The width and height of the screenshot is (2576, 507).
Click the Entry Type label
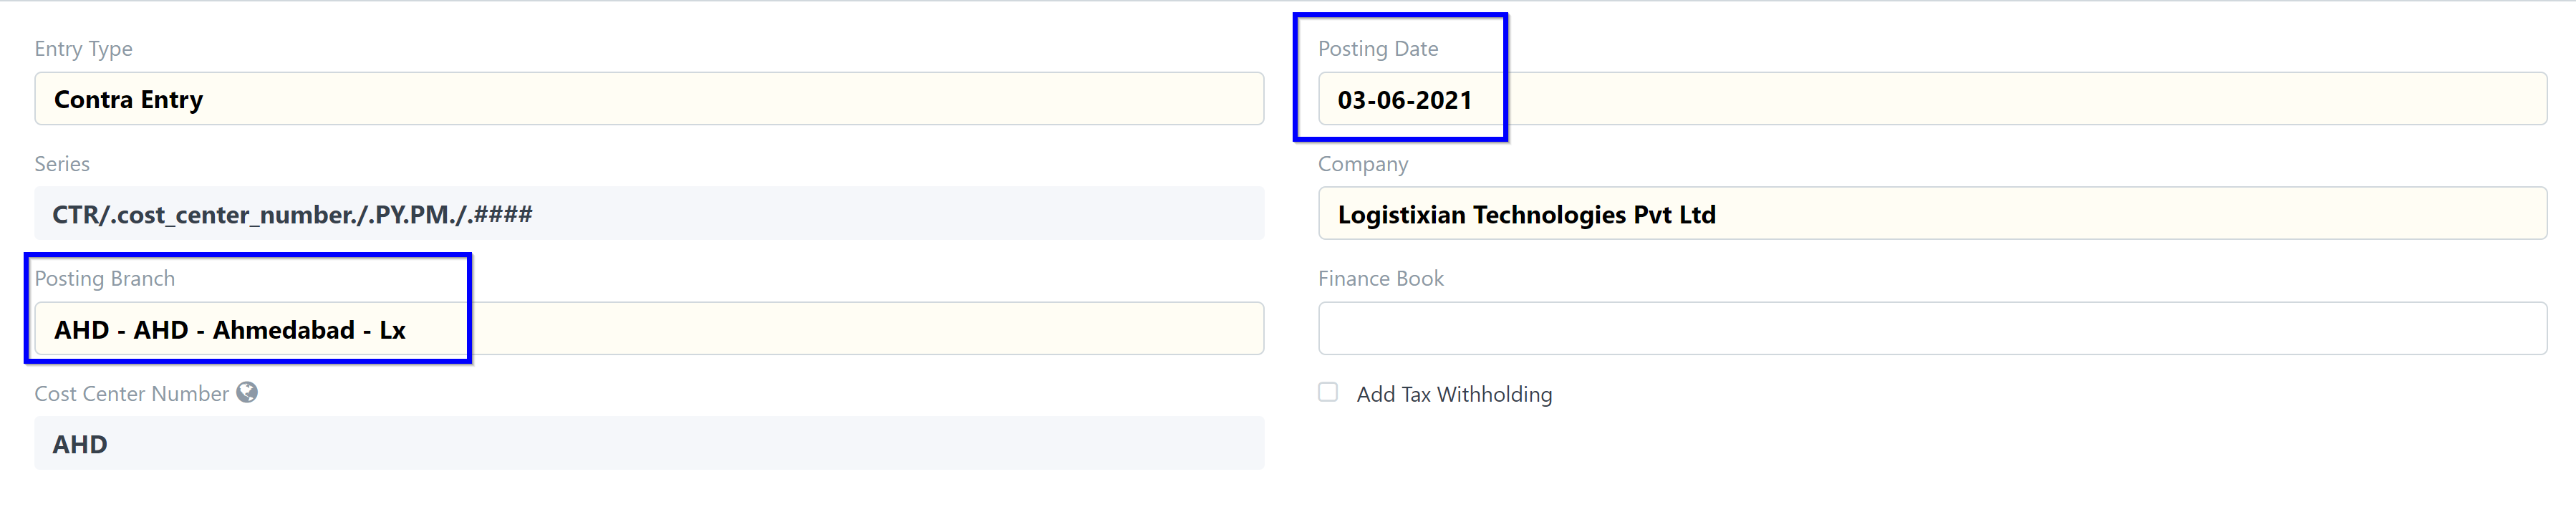point(83,49)
